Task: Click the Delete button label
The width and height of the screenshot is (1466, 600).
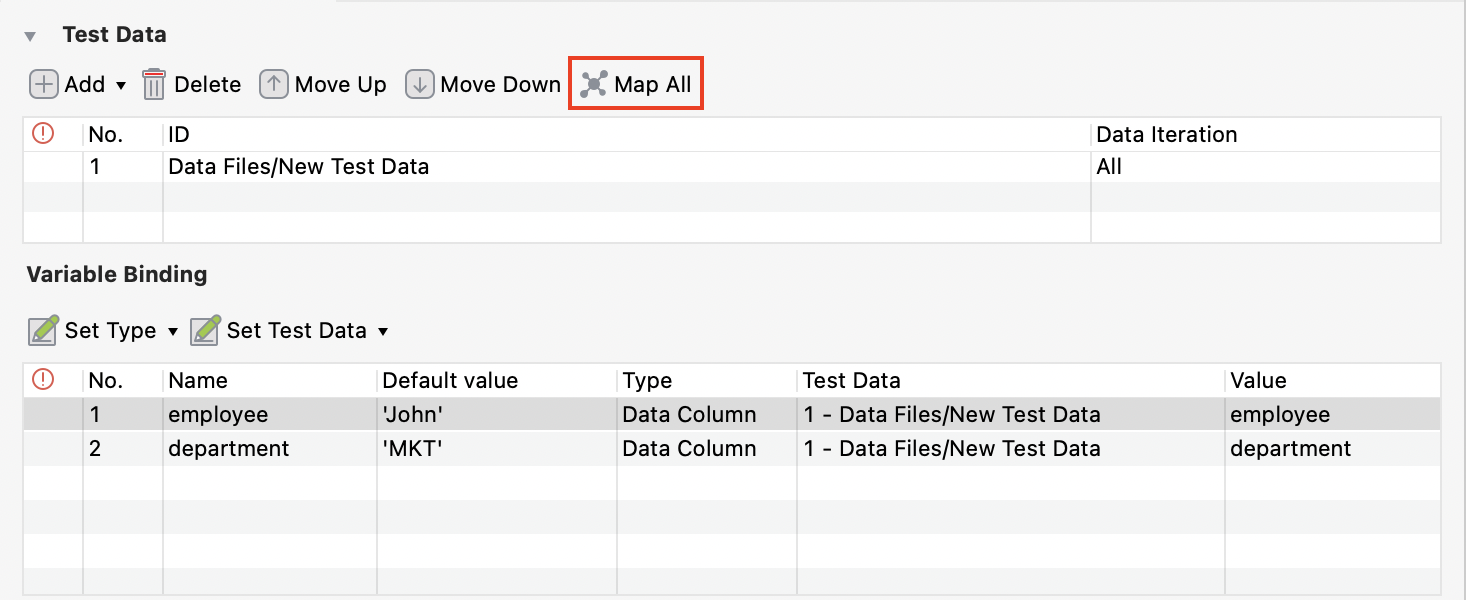Action: click(x=207, y=84)
